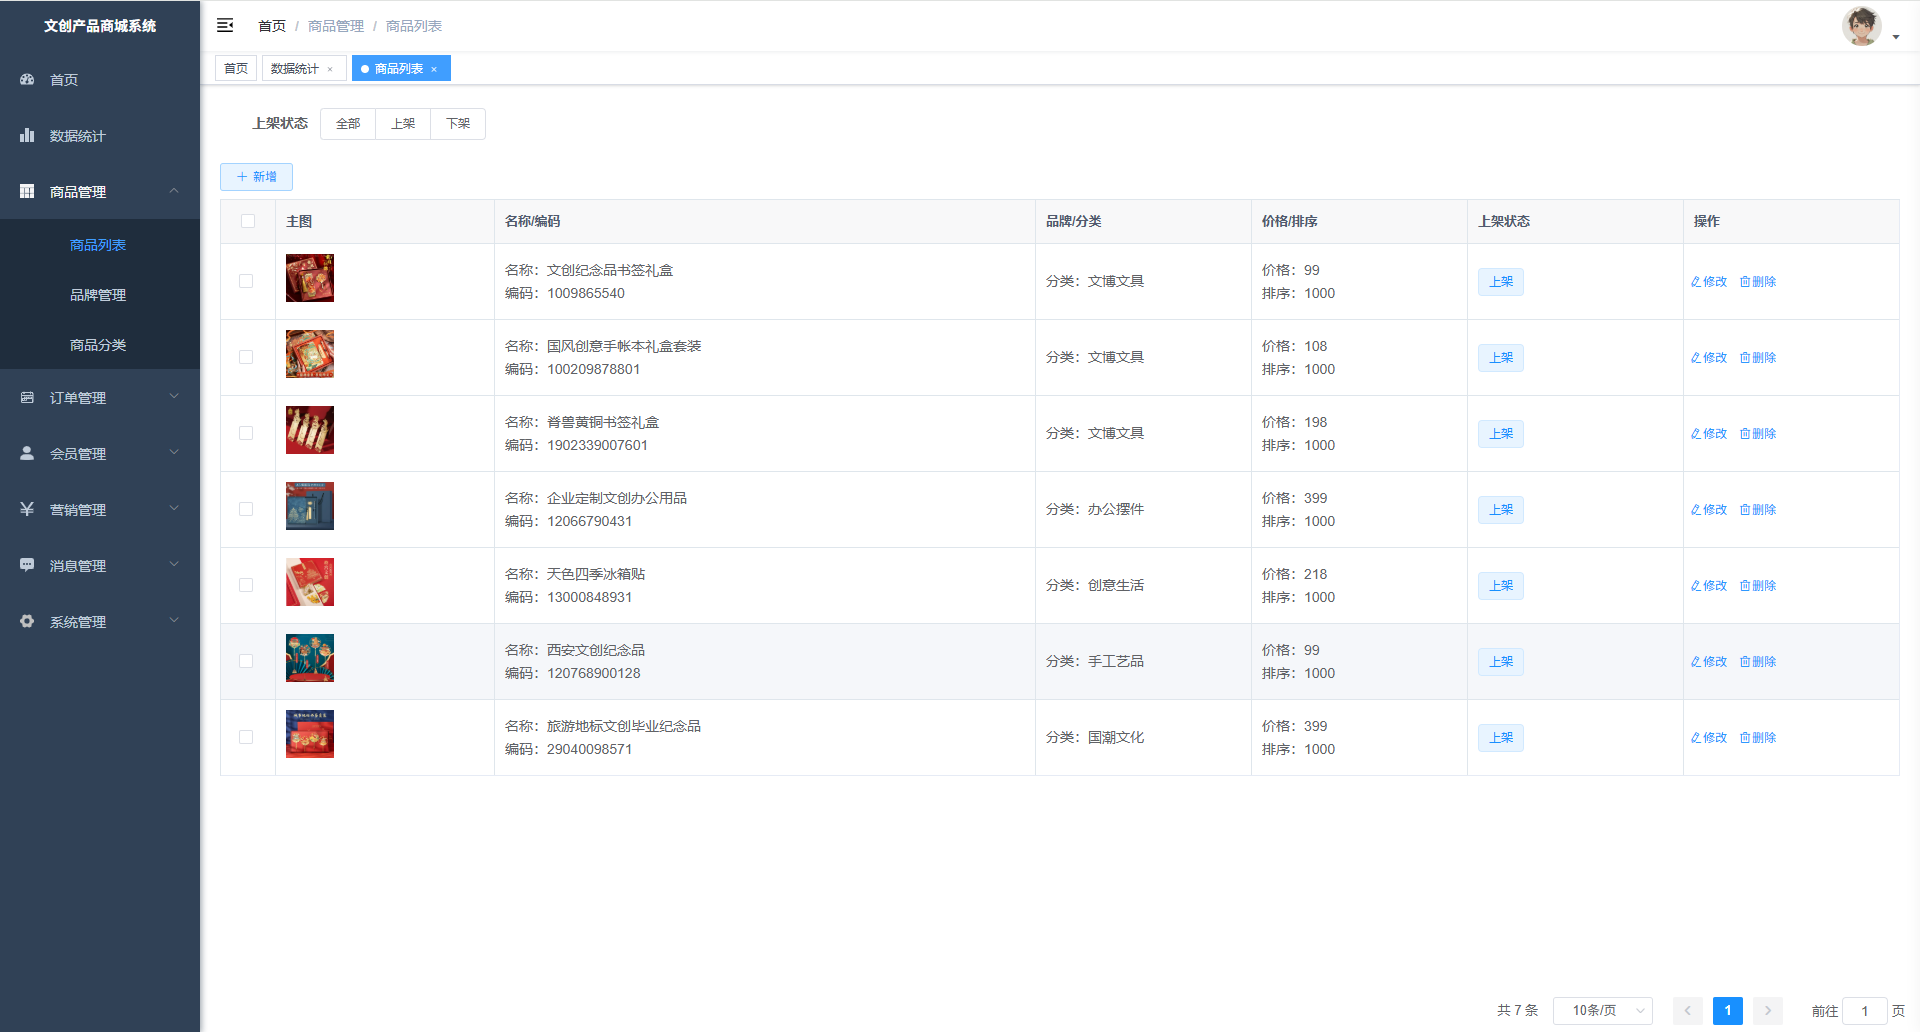Click the 前往 page number input field

point(1864,1011)
